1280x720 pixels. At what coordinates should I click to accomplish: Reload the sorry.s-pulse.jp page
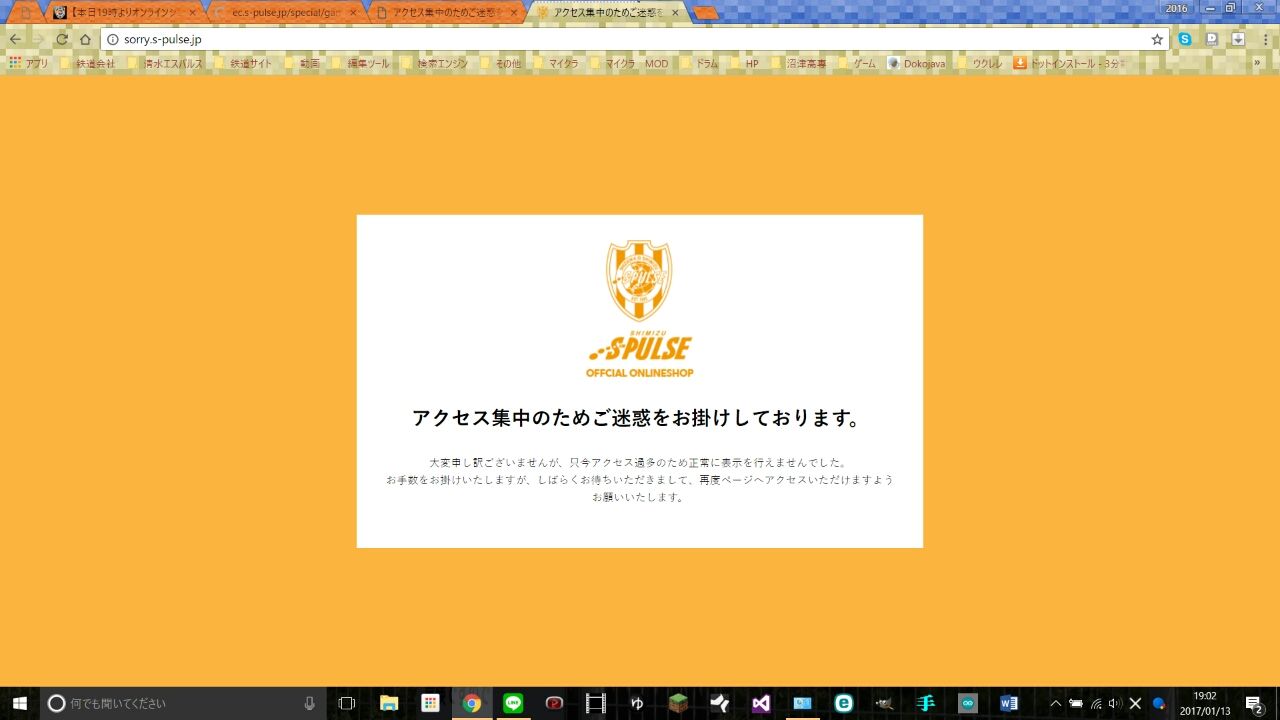point(62,39)
